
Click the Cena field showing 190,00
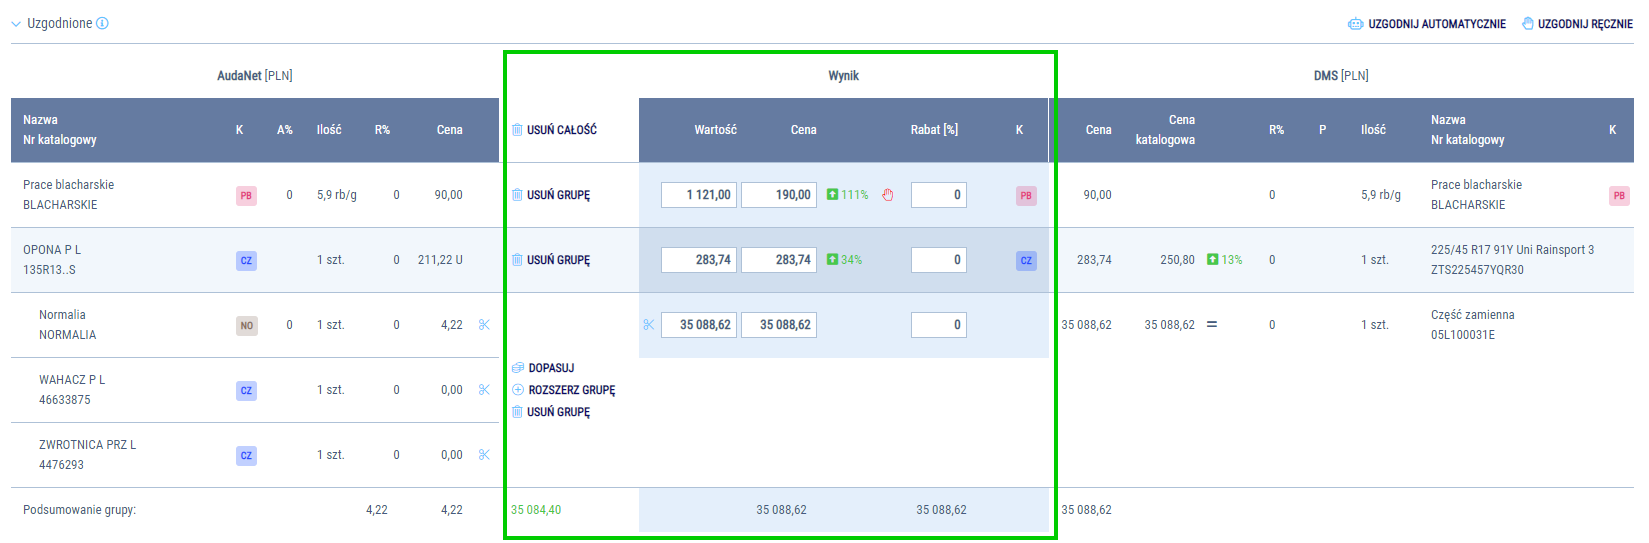click(x=779, y=195)
